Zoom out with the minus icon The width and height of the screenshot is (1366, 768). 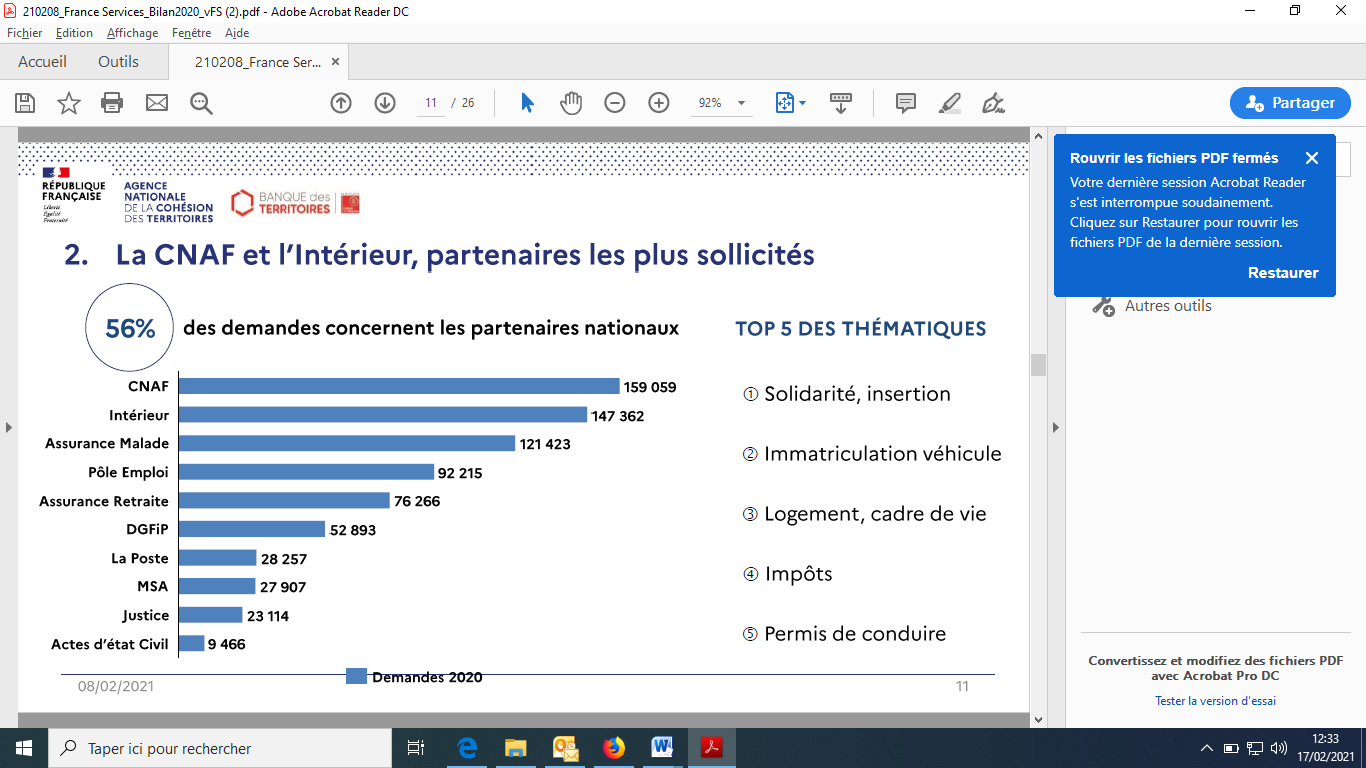[x=615, y=103]
